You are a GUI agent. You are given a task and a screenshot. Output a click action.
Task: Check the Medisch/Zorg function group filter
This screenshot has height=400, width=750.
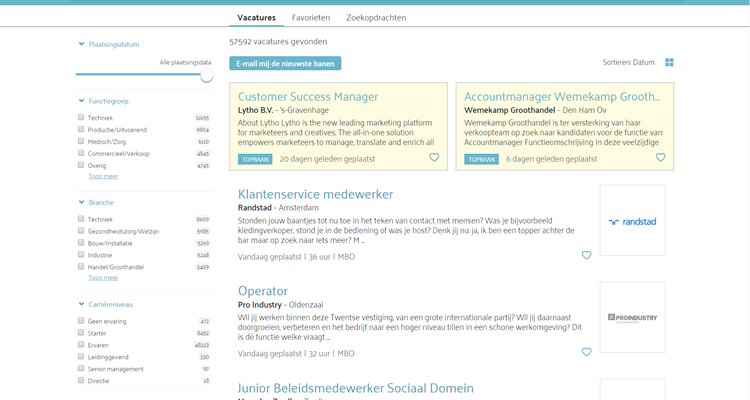coord(81,141)
